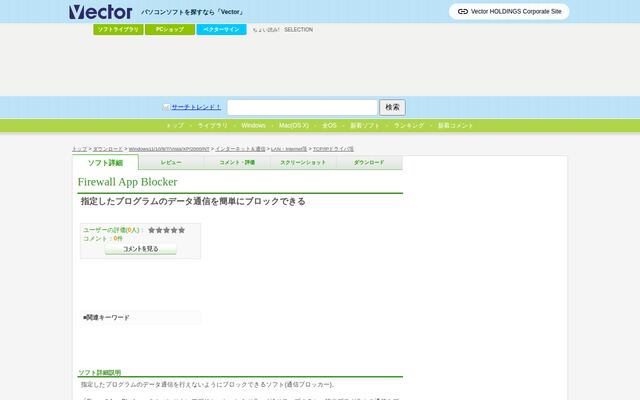The height and width of the screenshot is (400, 640).
Task: Click トップ breadcrumb link
Action: [80, 149]
